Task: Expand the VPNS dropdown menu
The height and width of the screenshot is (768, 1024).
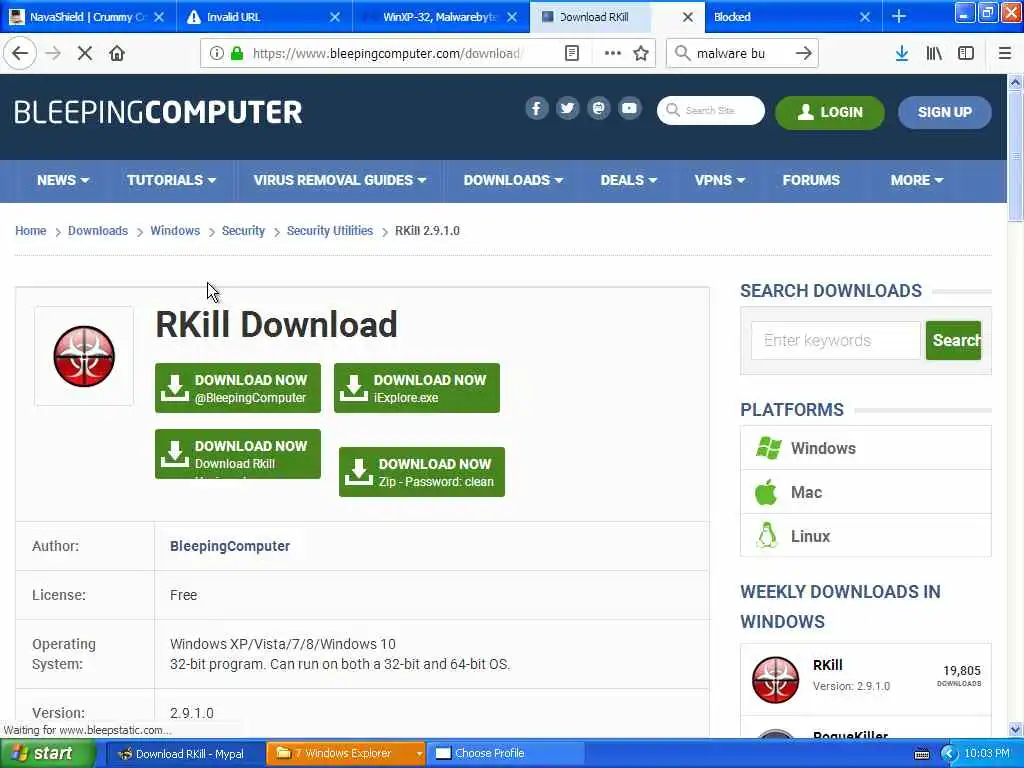Action: (x=720, y=180)
